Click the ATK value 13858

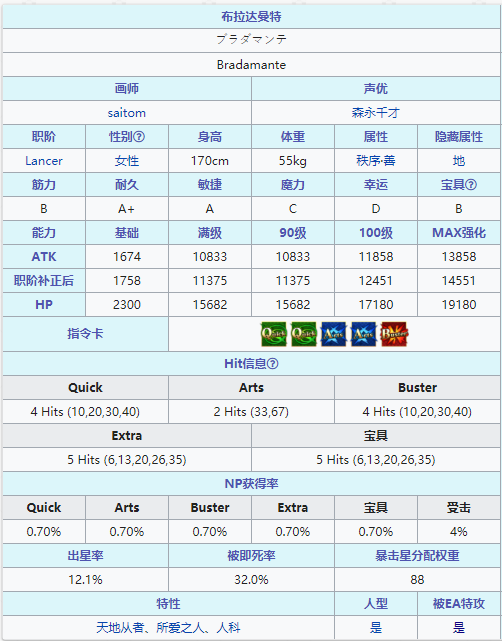(459, 257)
